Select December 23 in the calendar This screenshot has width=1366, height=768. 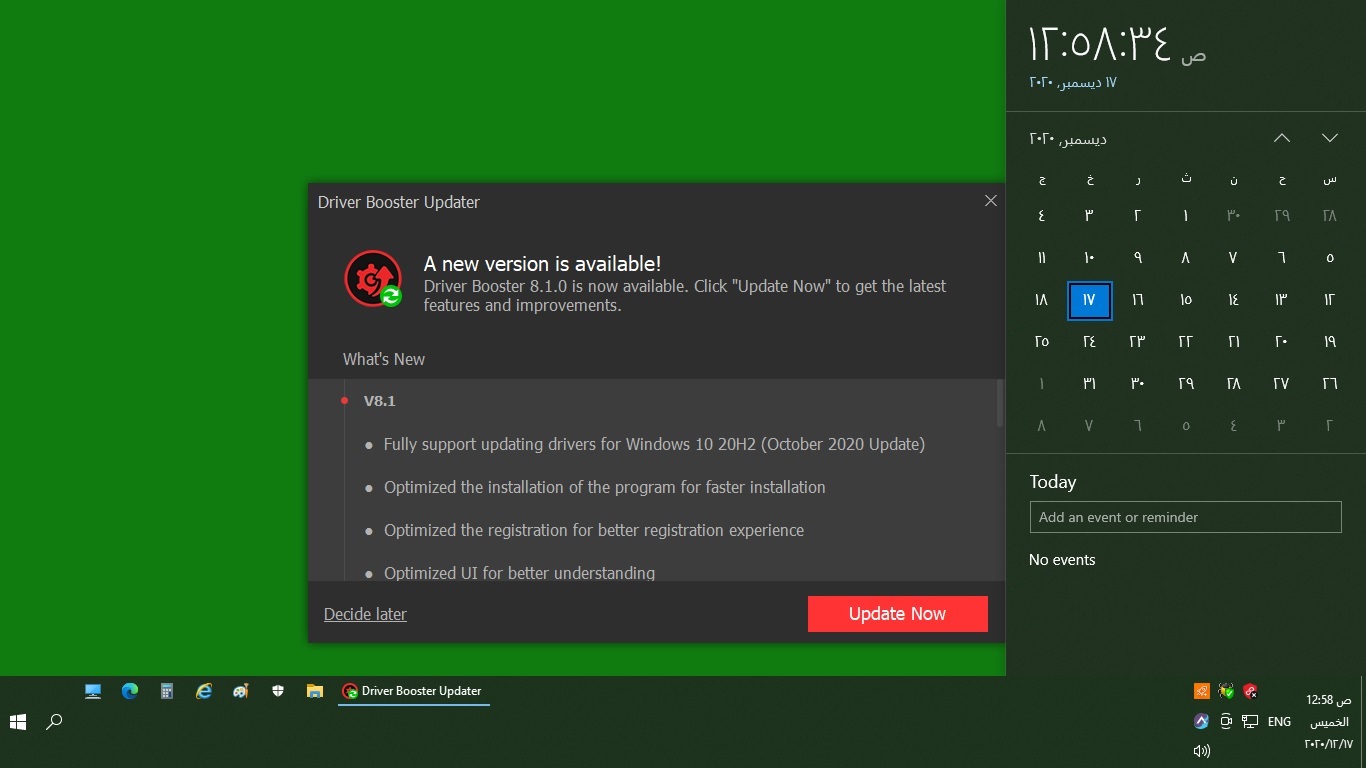tap(1138, 342)
